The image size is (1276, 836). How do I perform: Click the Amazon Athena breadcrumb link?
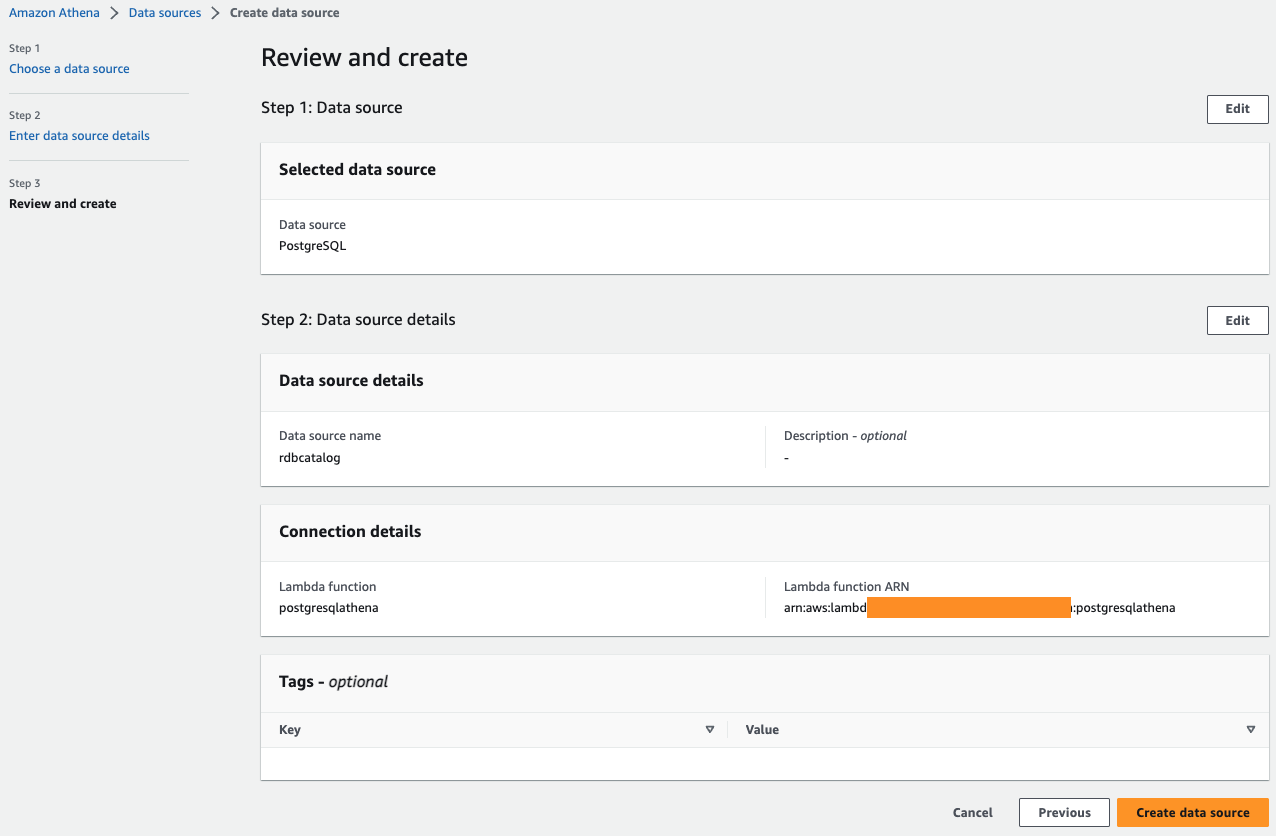point(54,13)
